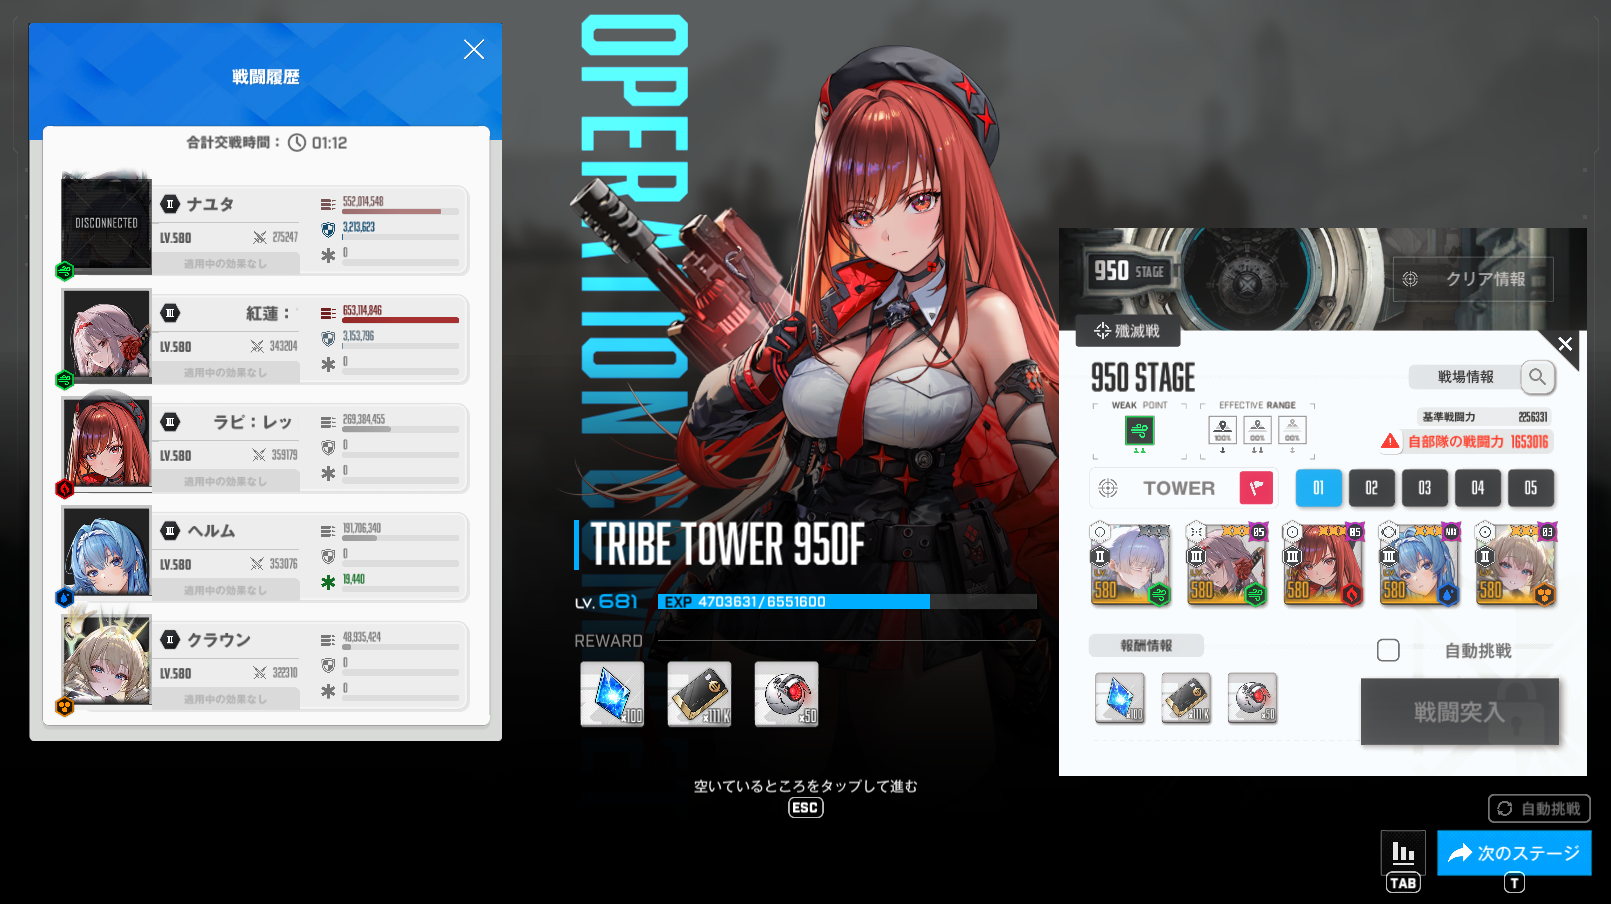Switch to squad tab 02

(1371, 488)
